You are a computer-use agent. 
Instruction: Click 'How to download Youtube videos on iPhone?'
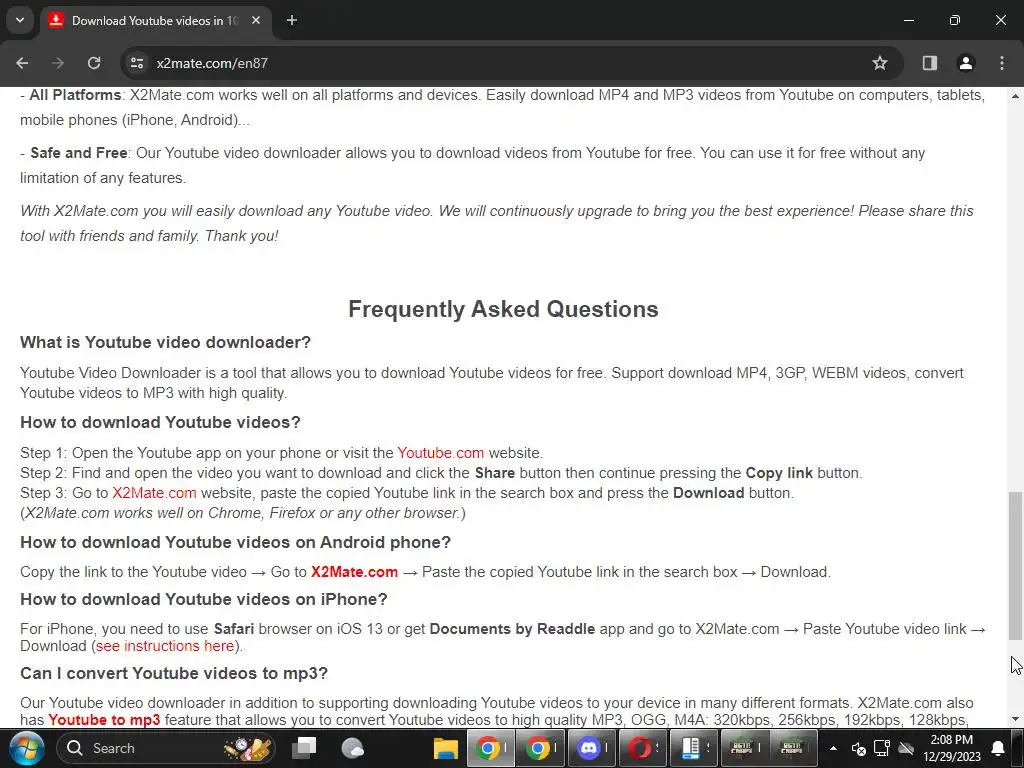tap(204, 599)
